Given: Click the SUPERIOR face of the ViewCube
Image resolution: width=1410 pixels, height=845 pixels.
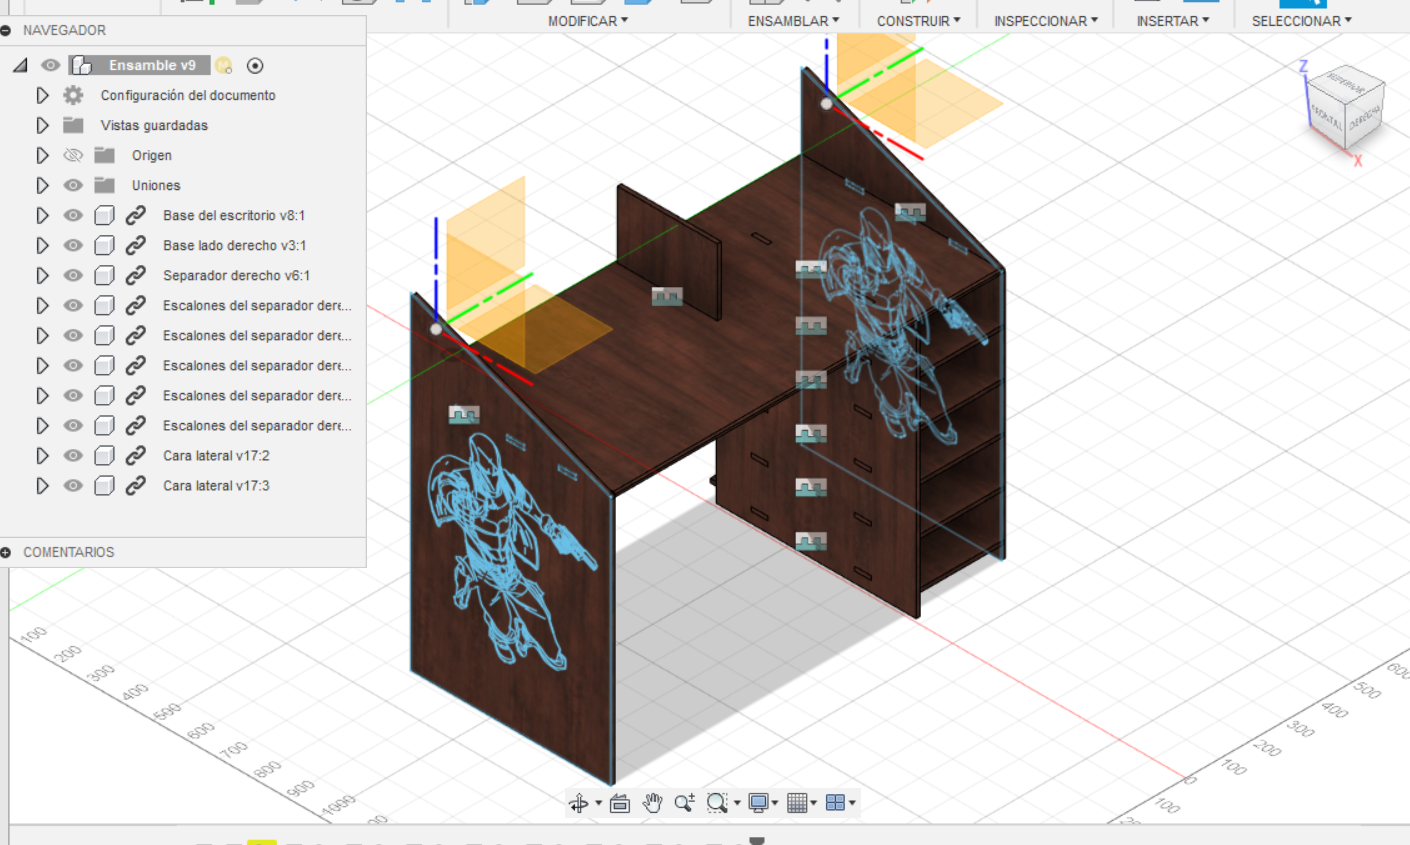Looking at the screenshot, I should [1346, 86].
